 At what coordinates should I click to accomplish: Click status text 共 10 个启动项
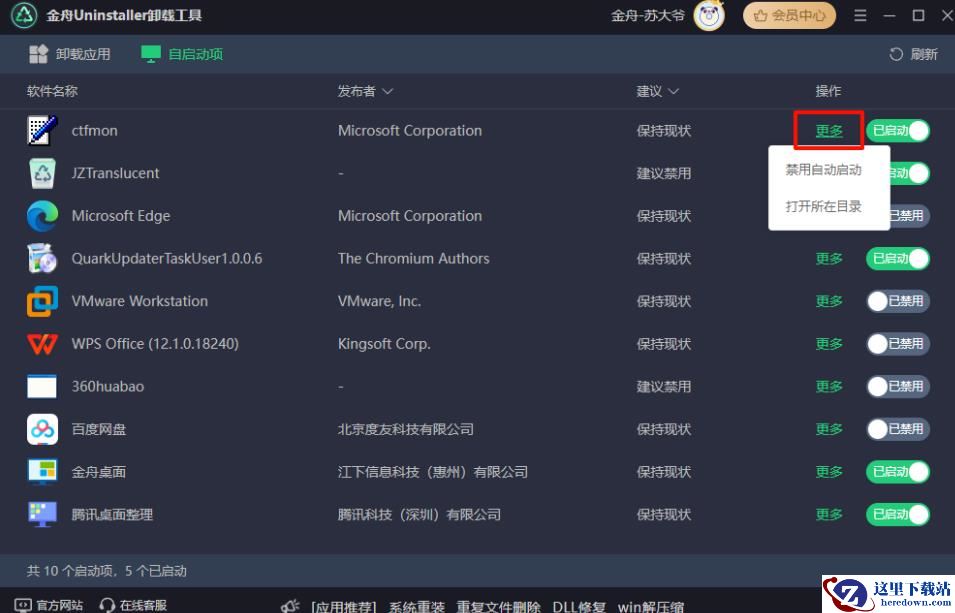pos(70,571)
